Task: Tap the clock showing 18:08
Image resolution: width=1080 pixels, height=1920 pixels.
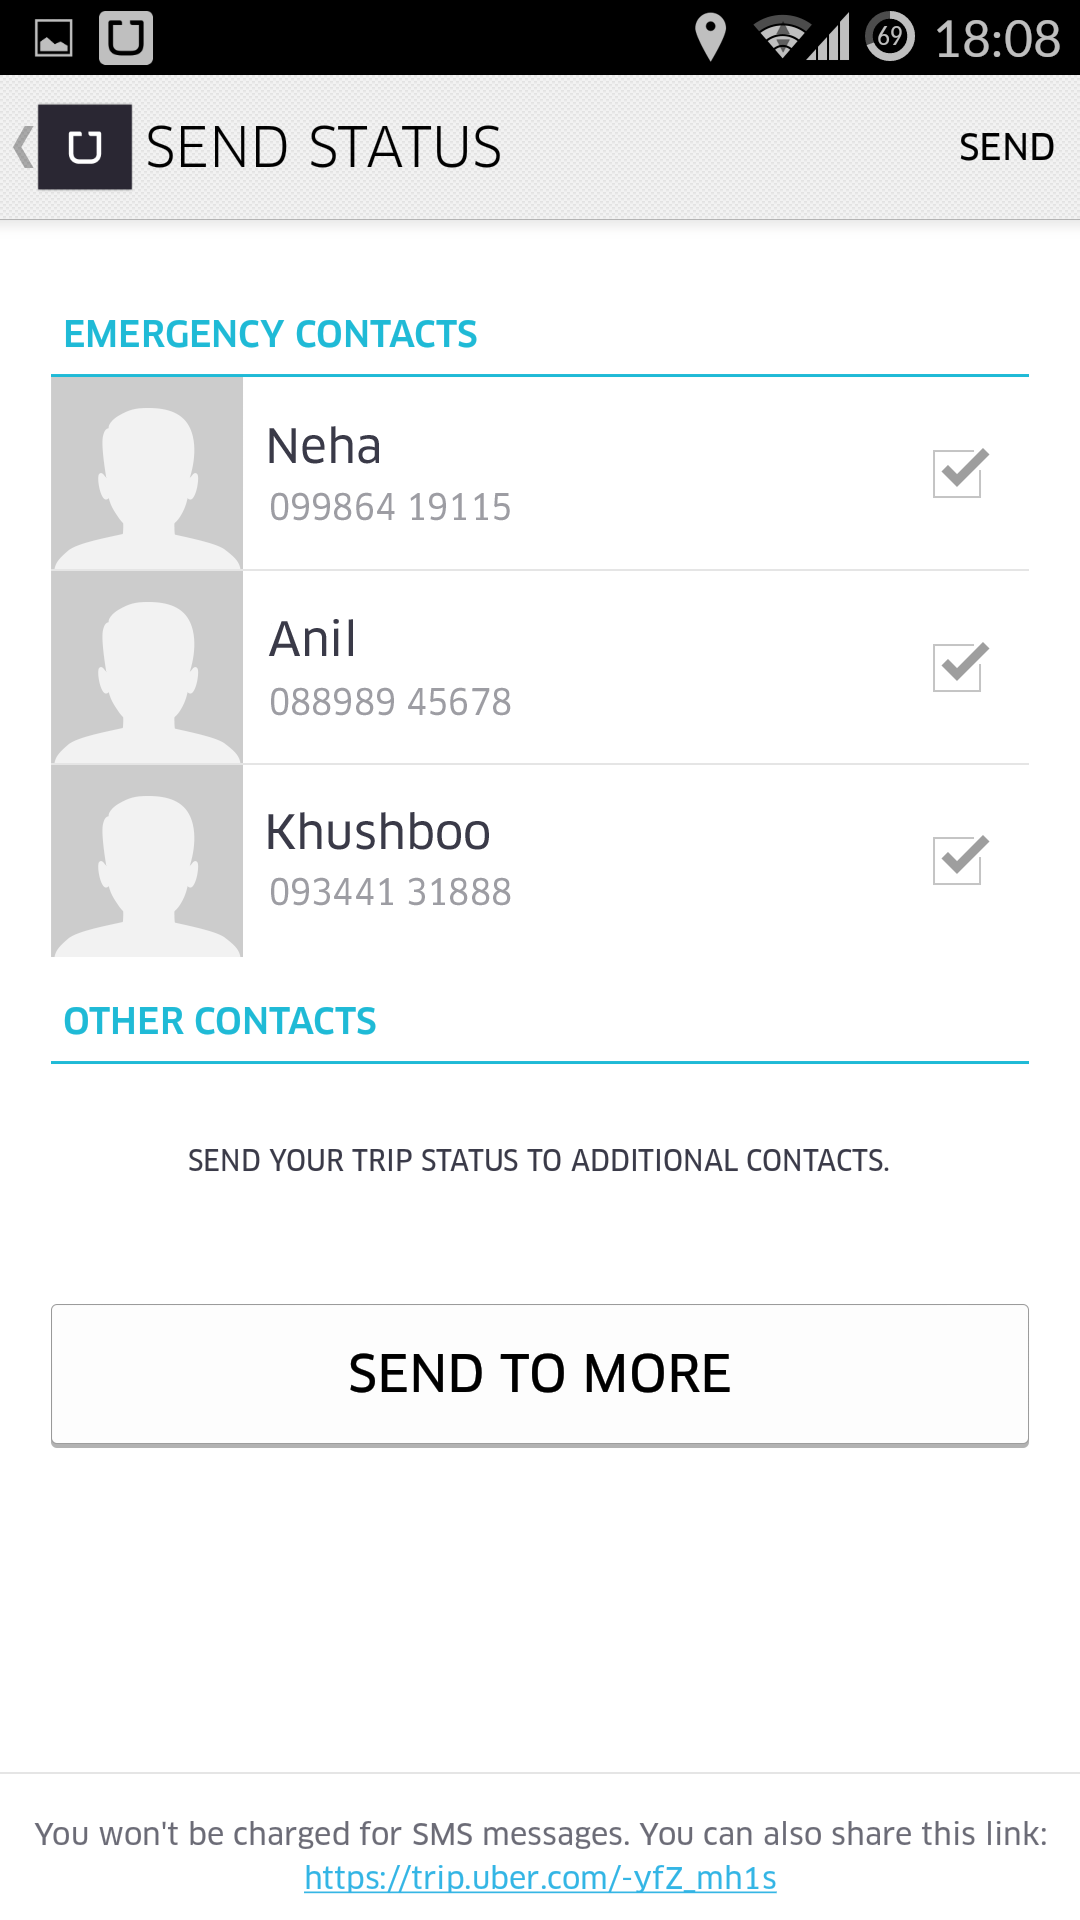Action: point(997,39)
